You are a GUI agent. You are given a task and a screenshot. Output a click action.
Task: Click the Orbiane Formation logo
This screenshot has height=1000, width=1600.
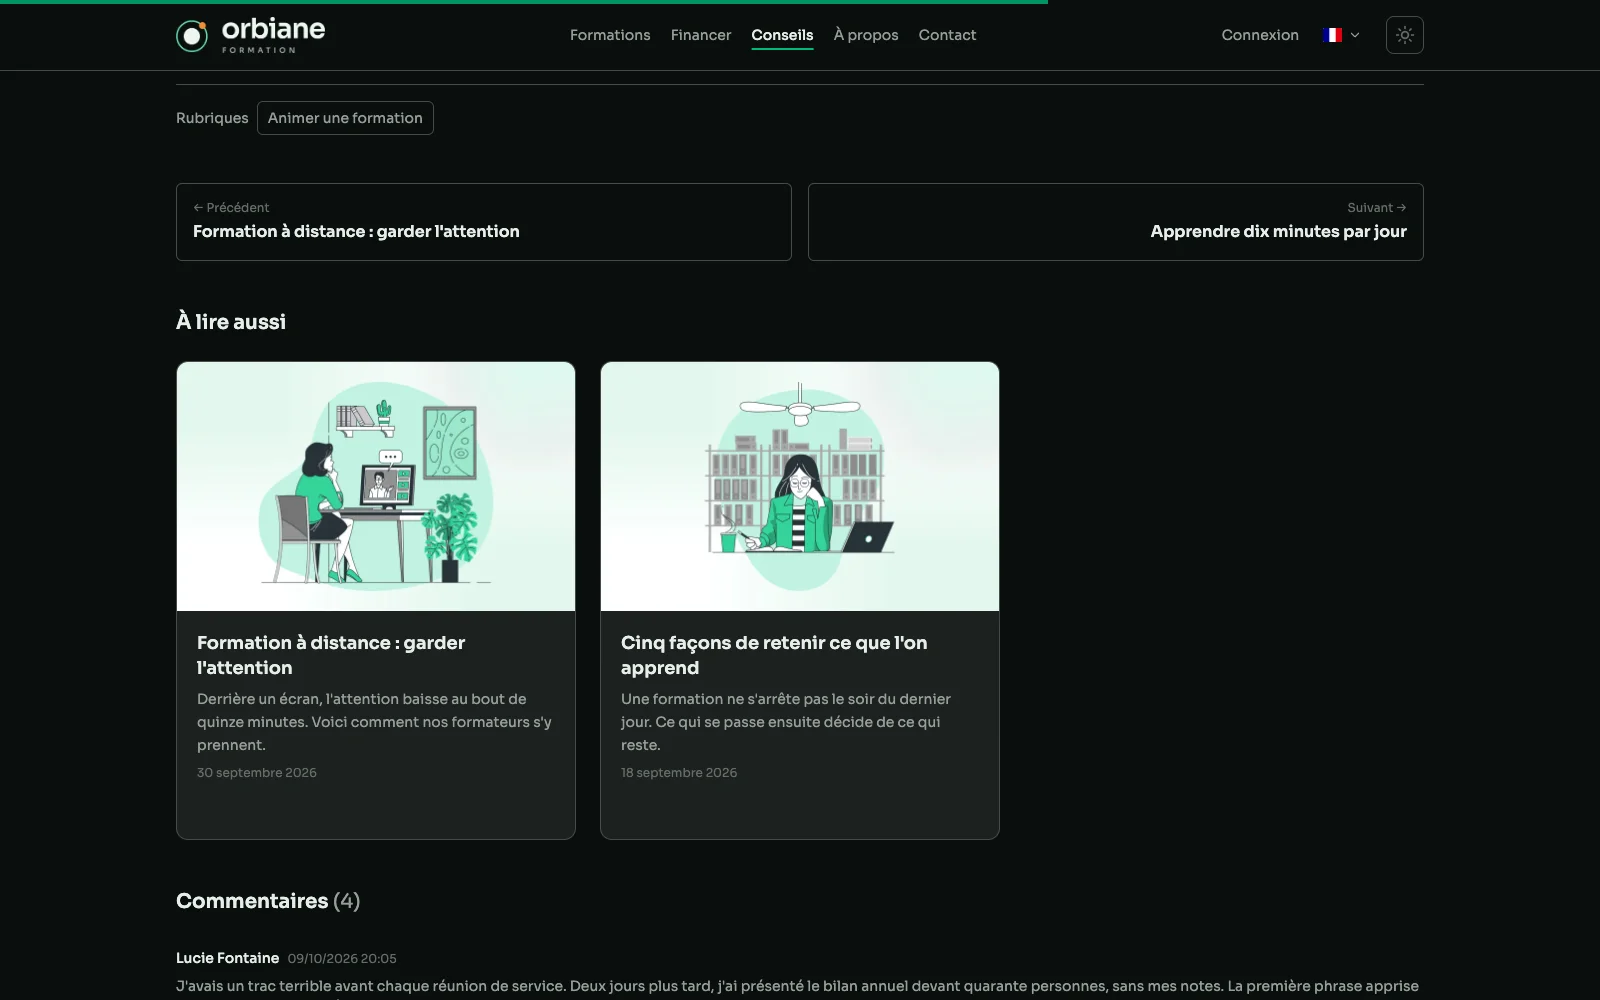coord(250,36)
